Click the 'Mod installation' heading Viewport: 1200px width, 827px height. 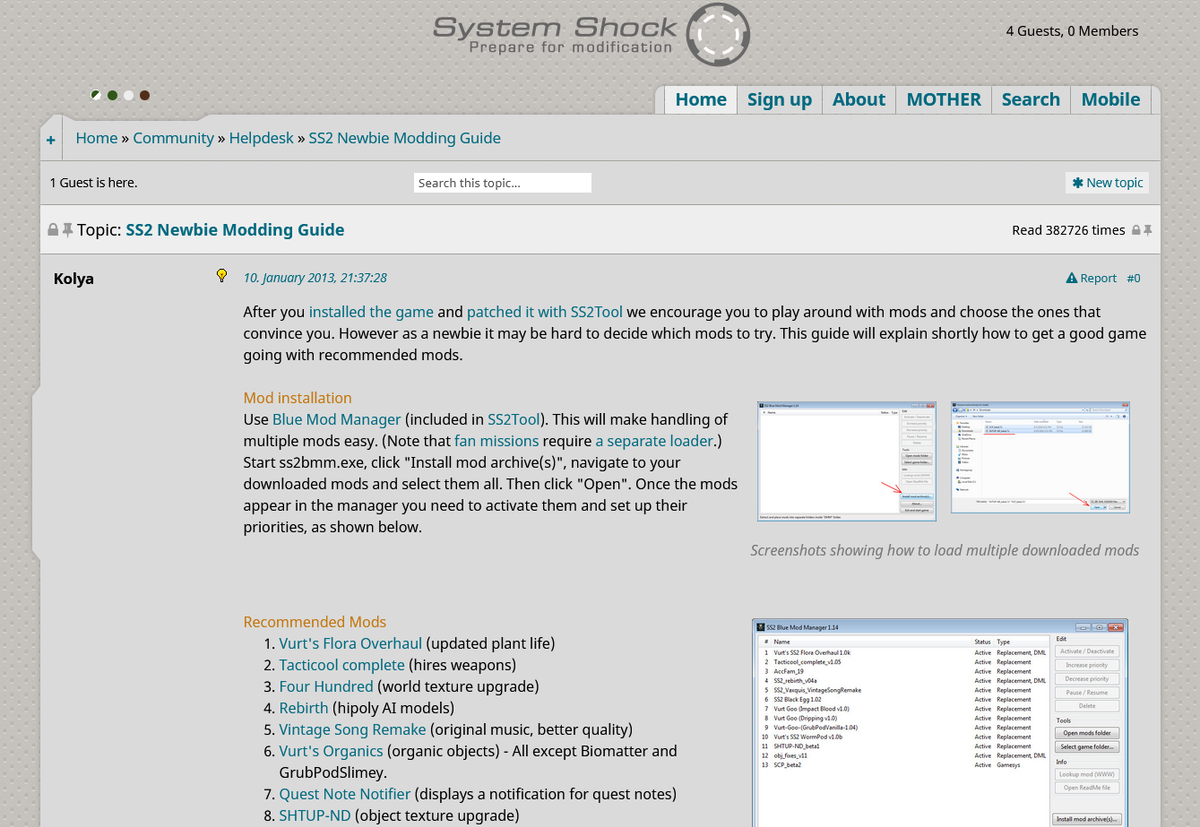(x=298, y=398)
